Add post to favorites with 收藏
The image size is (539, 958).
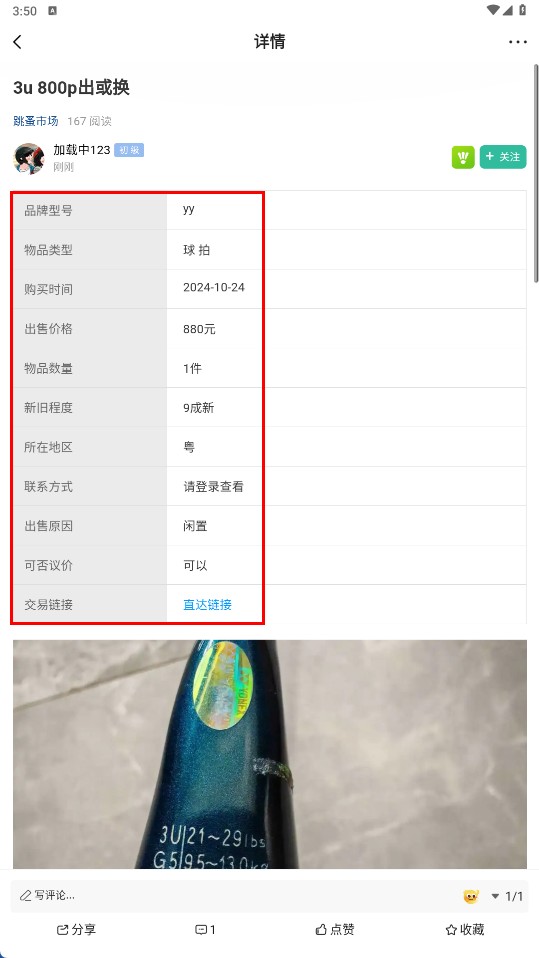tap(465, 930)
